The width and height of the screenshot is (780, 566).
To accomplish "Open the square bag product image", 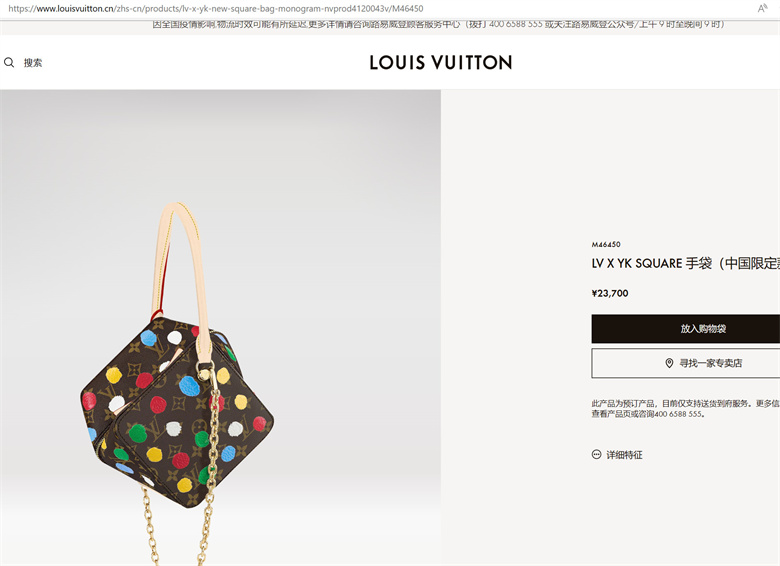I will (220, 328).
